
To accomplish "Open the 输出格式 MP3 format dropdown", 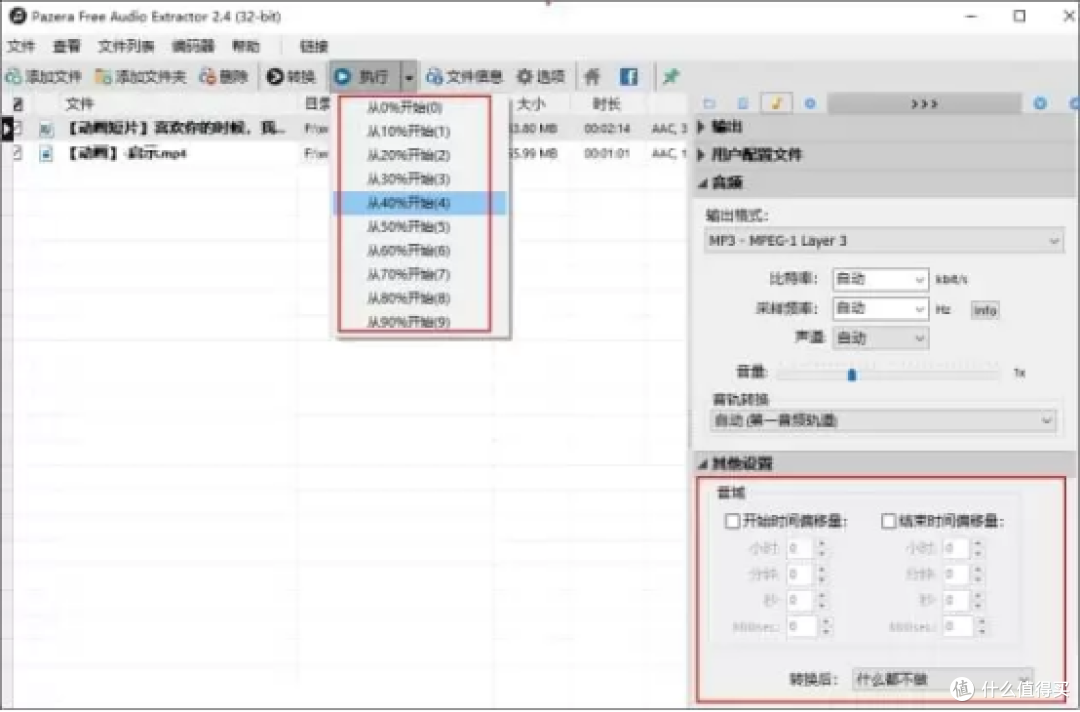I will click(883, 241).
